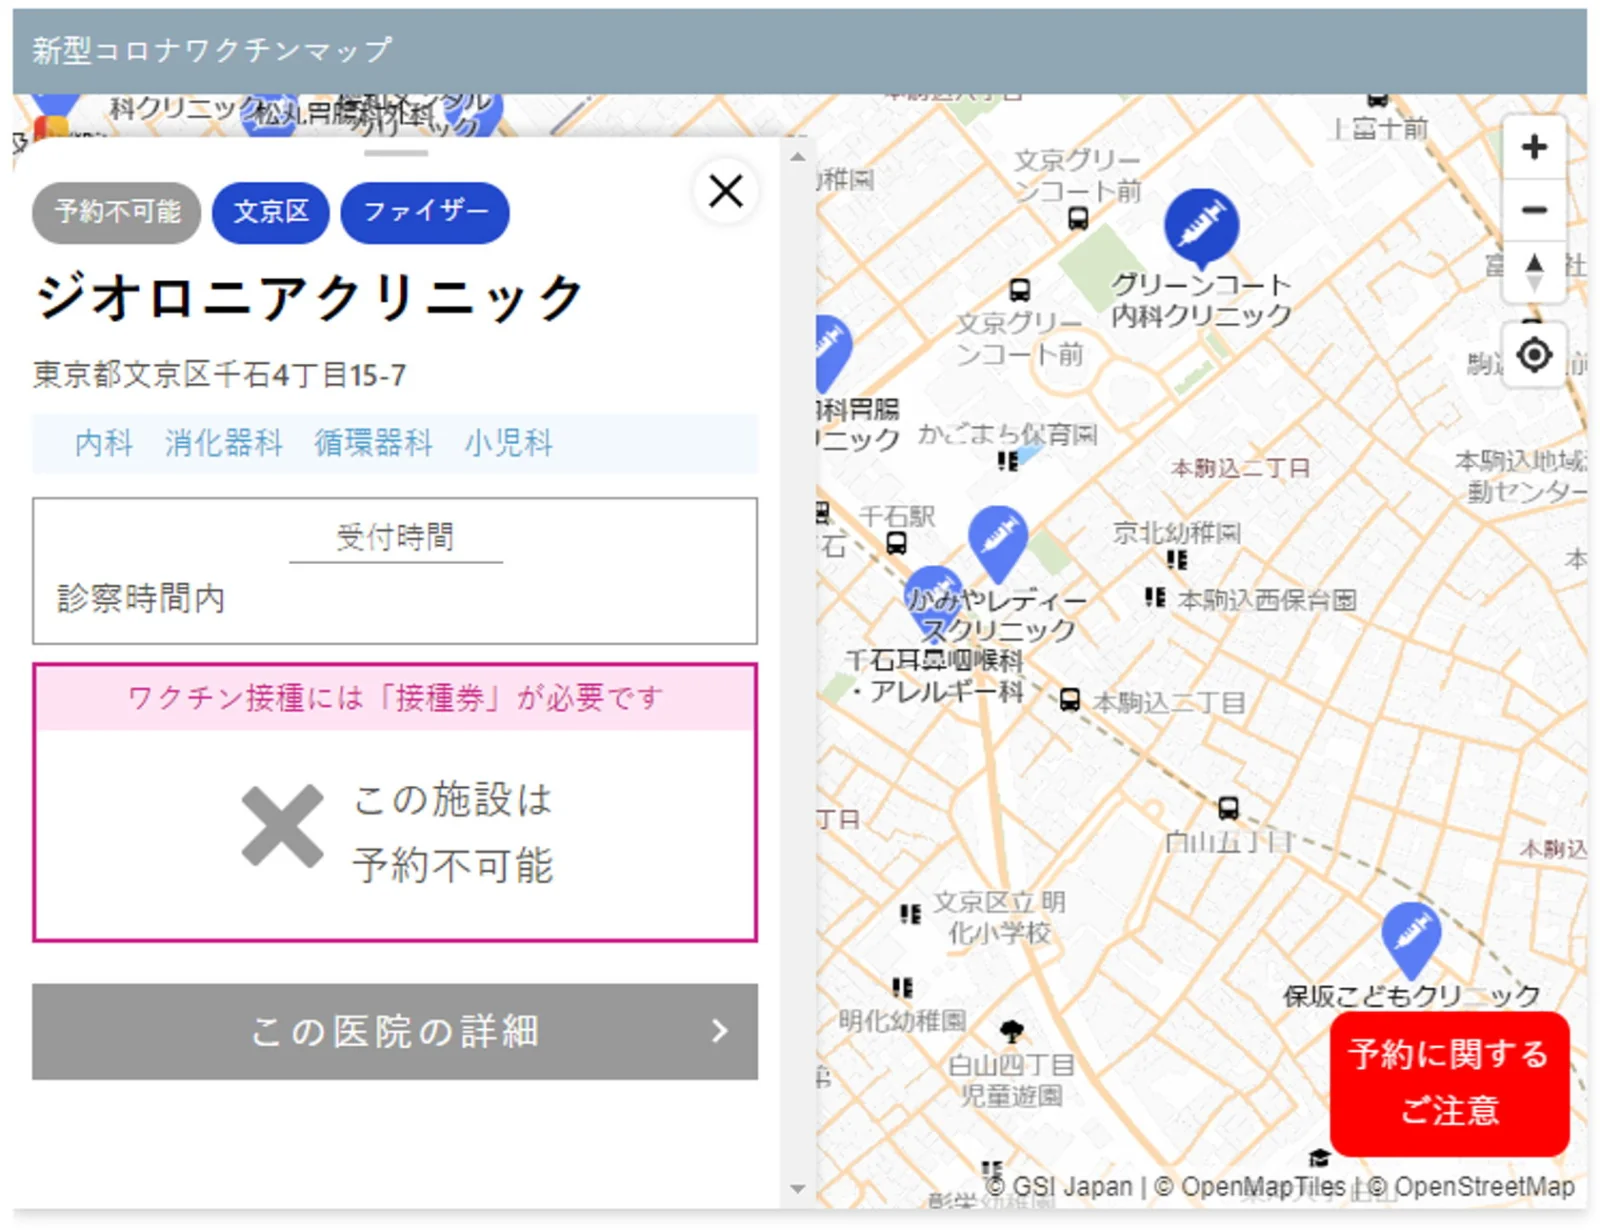Click the 京北幼稚園 map label
The width and height of the screenshot is (1600, 1230).
[x=1177, y=532]
